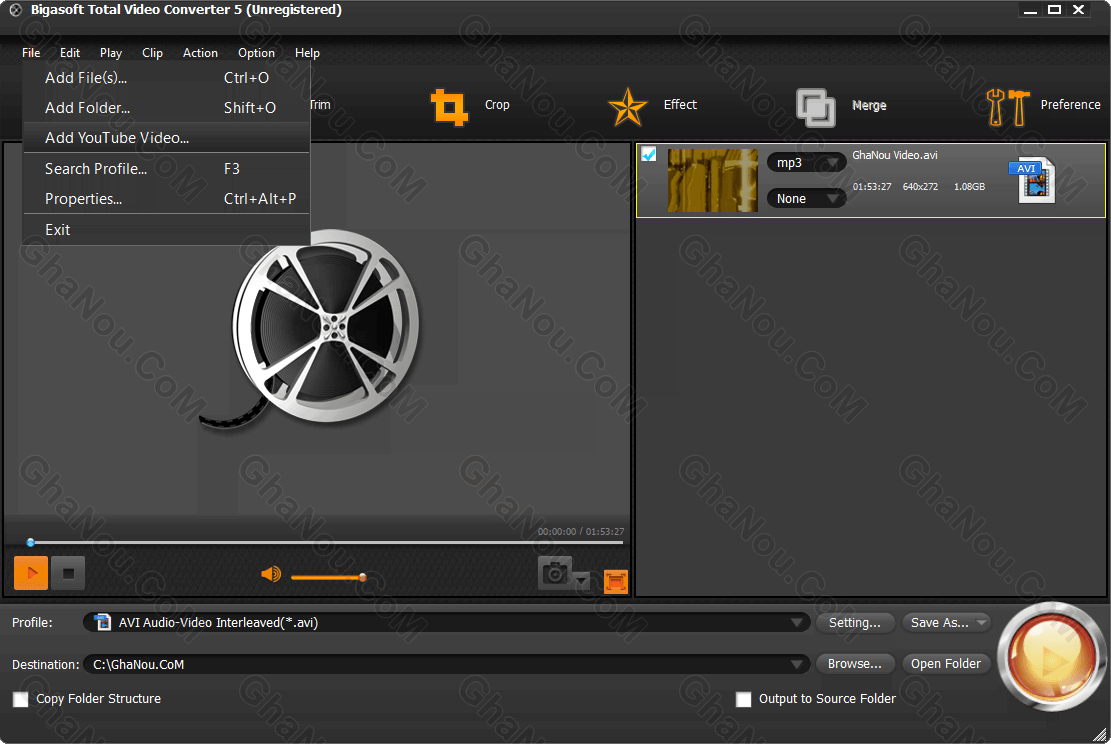Click the Setting... button

pyautogui.click(x=855, y=623)
